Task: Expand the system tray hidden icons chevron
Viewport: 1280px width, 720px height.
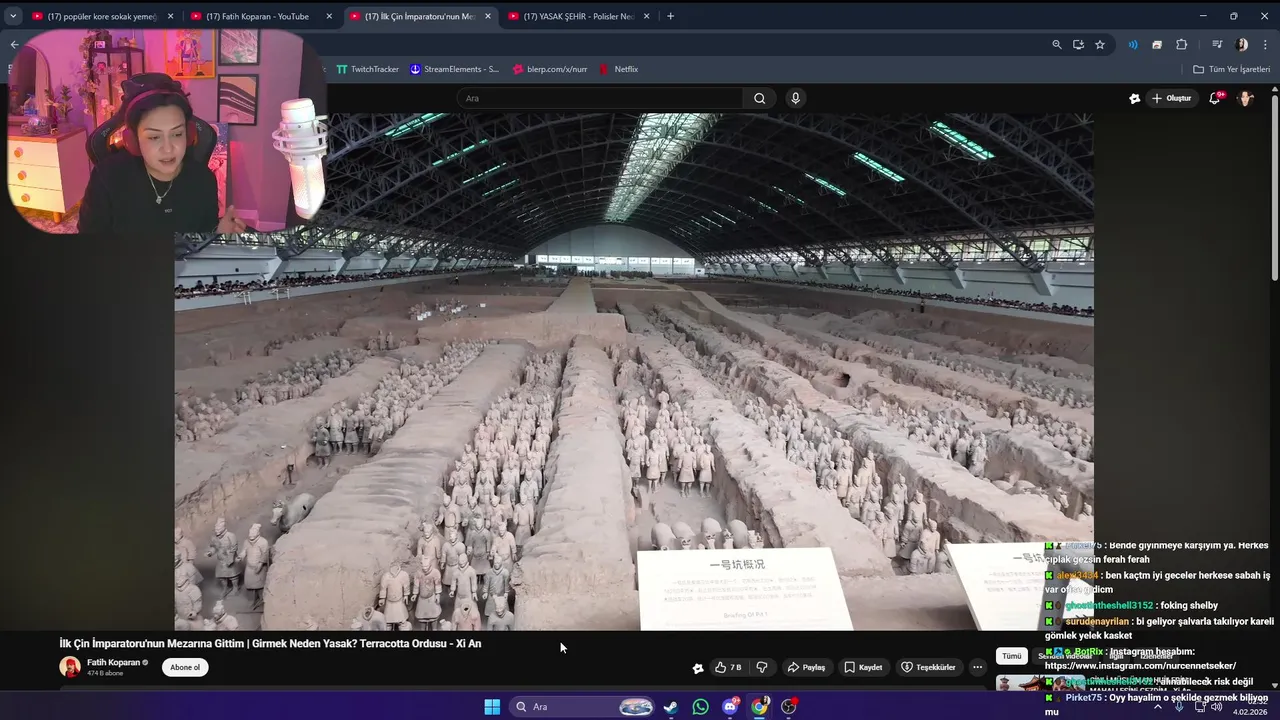Action: coord(1158,707)
